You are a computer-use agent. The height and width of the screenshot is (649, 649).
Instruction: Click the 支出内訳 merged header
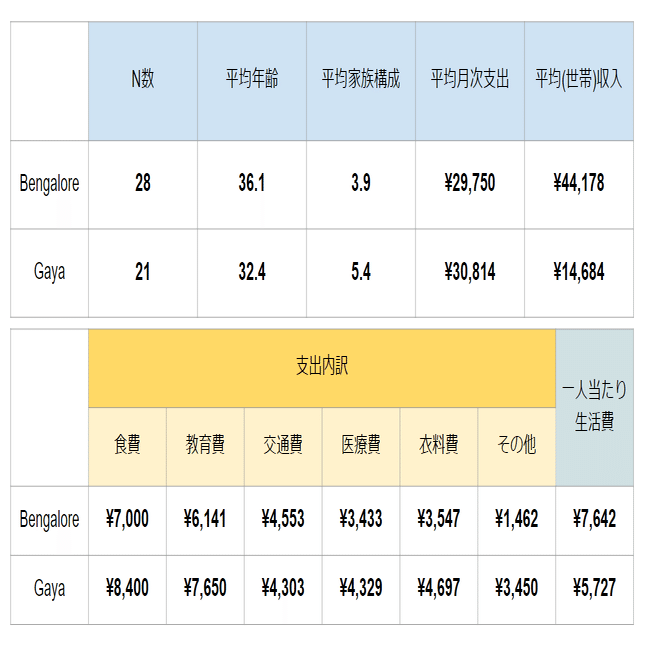tap(322, 366)
